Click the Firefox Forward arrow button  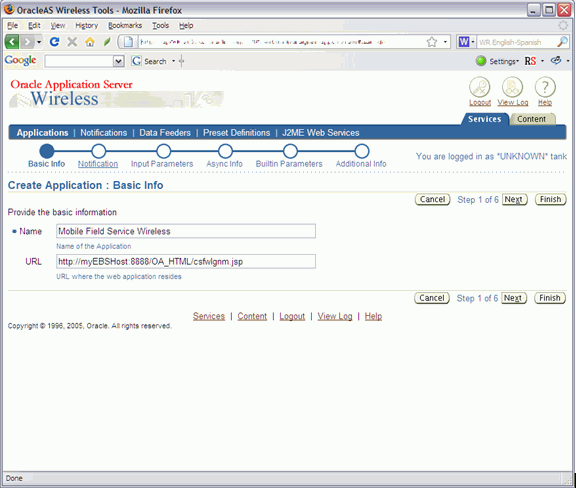coord(27,42)
